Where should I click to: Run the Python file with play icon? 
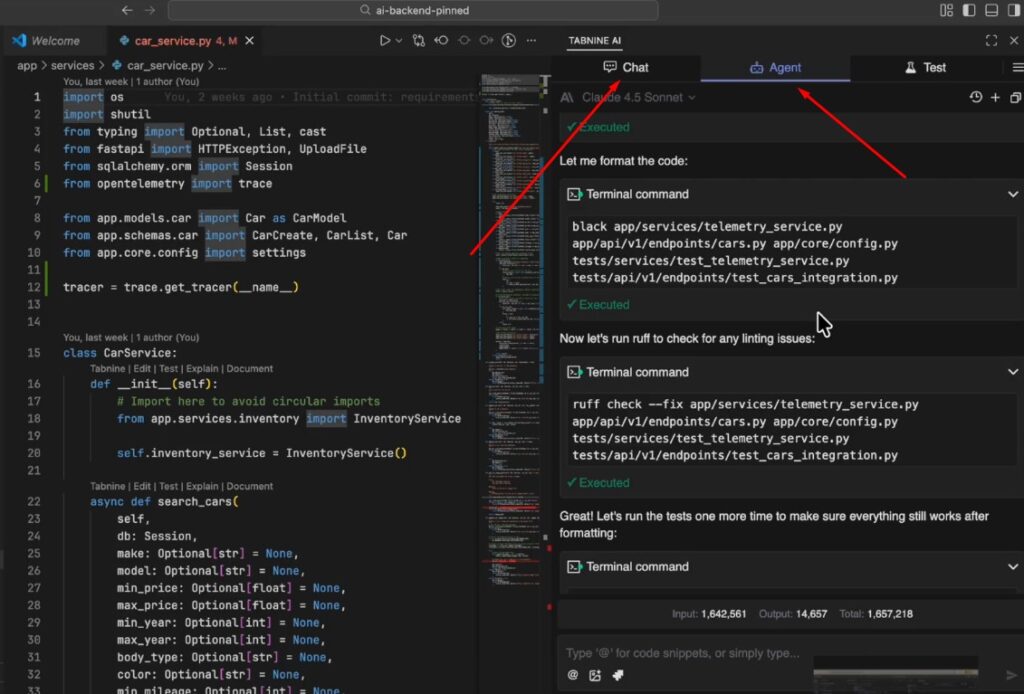point(385,40)
